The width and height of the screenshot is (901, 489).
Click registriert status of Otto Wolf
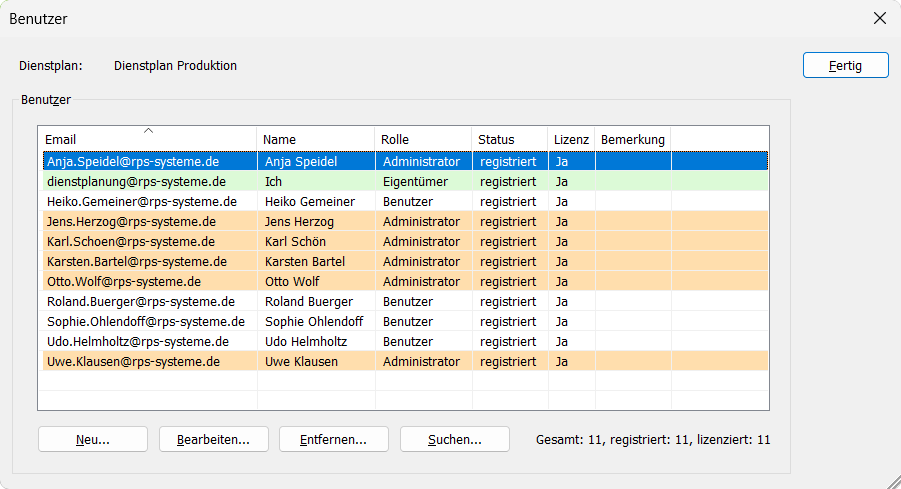click(x=508, y=282)
